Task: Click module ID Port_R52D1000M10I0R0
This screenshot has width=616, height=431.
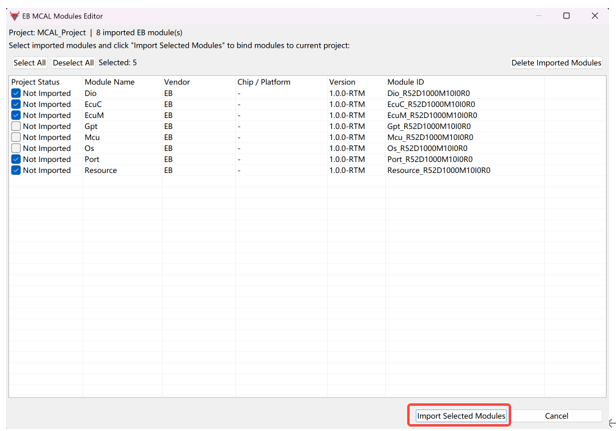Action: pyautogui.click(x=430, y=159)
